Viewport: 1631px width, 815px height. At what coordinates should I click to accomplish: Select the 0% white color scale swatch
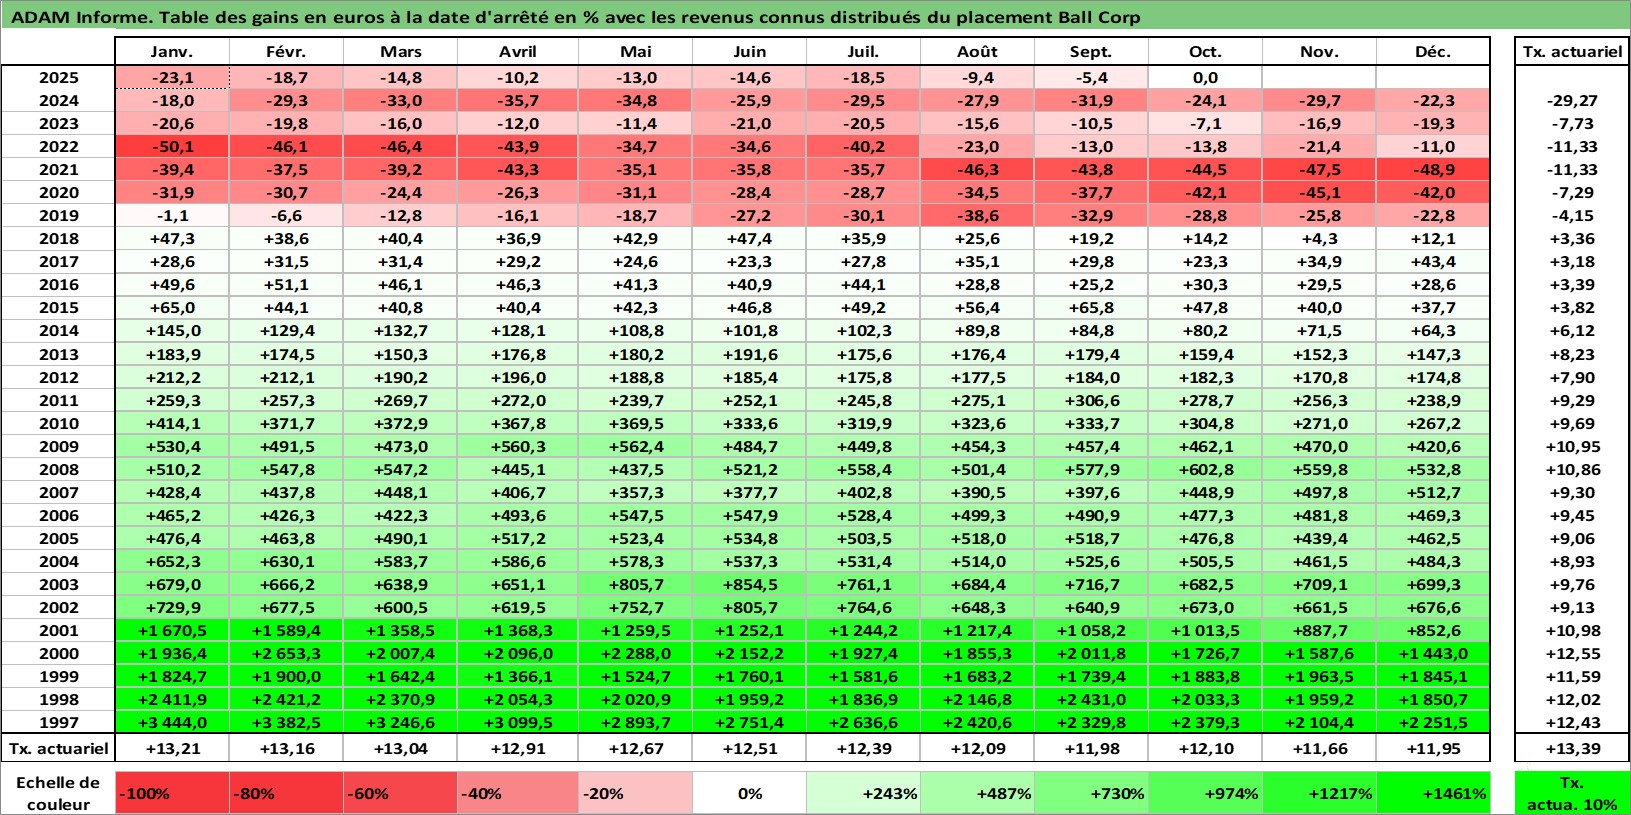[750, 793]
